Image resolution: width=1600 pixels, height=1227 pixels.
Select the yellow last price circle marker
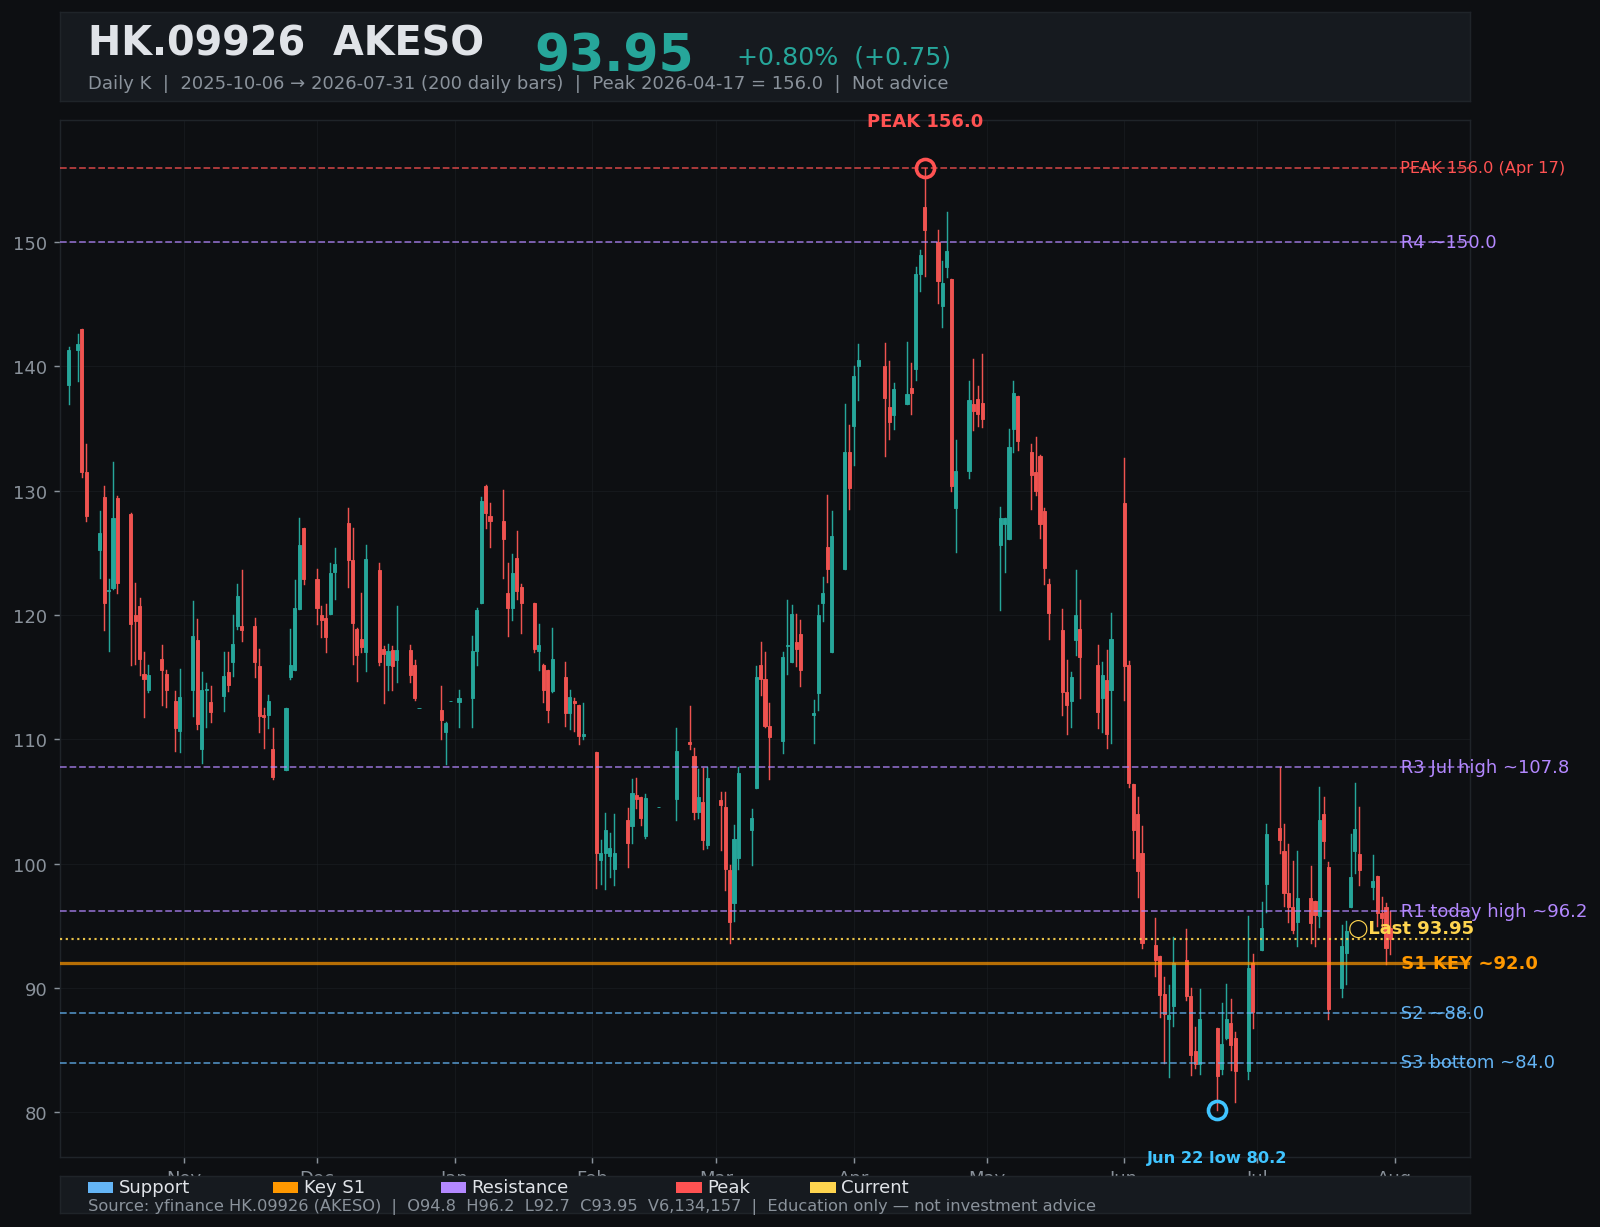point(1358,929)
